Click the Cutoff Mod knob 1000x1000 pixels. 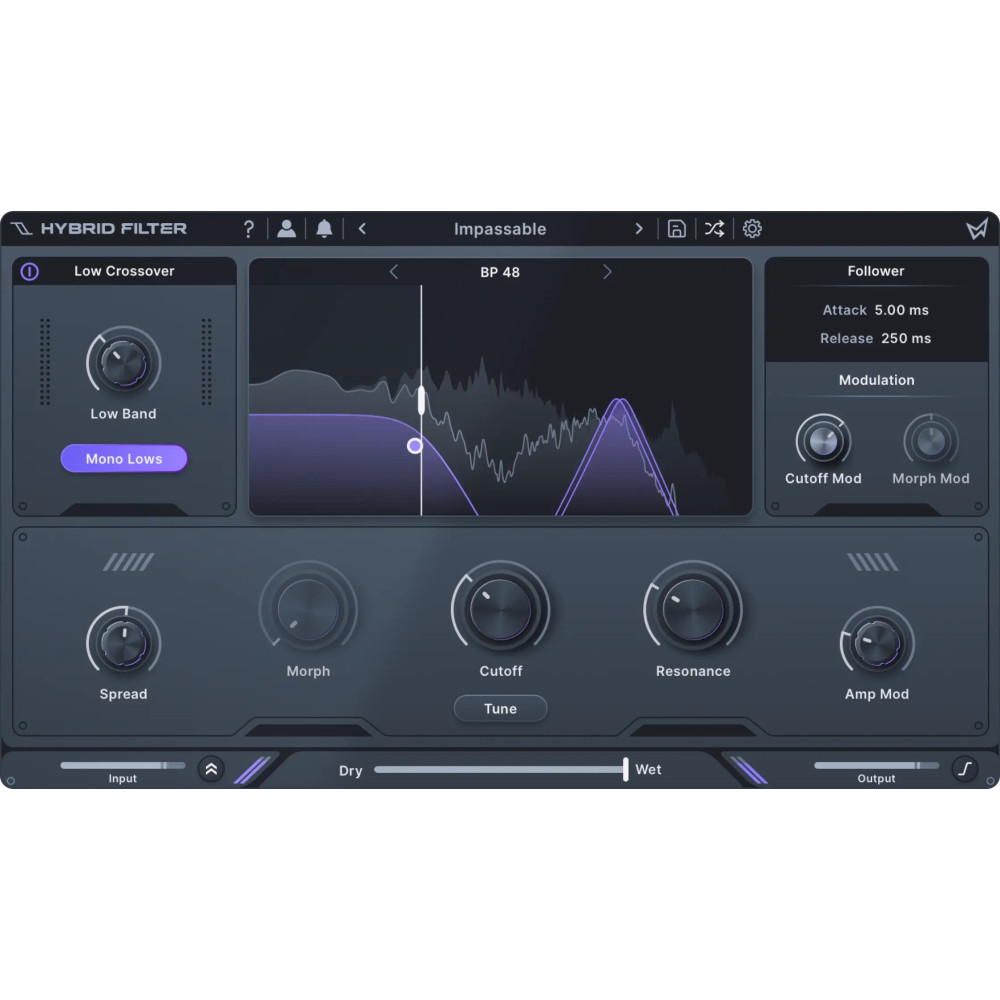[x=823, y=441]
